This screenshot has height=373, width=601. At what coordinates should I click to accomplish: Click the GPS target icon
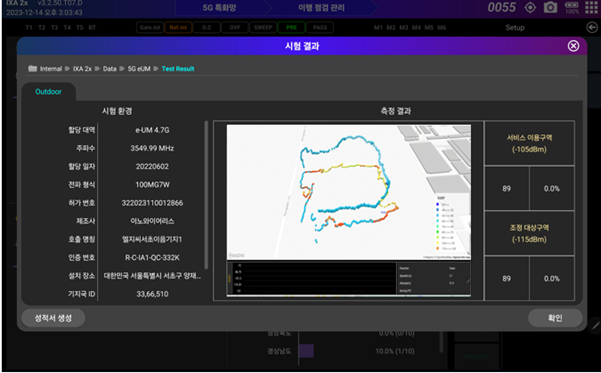530,7
